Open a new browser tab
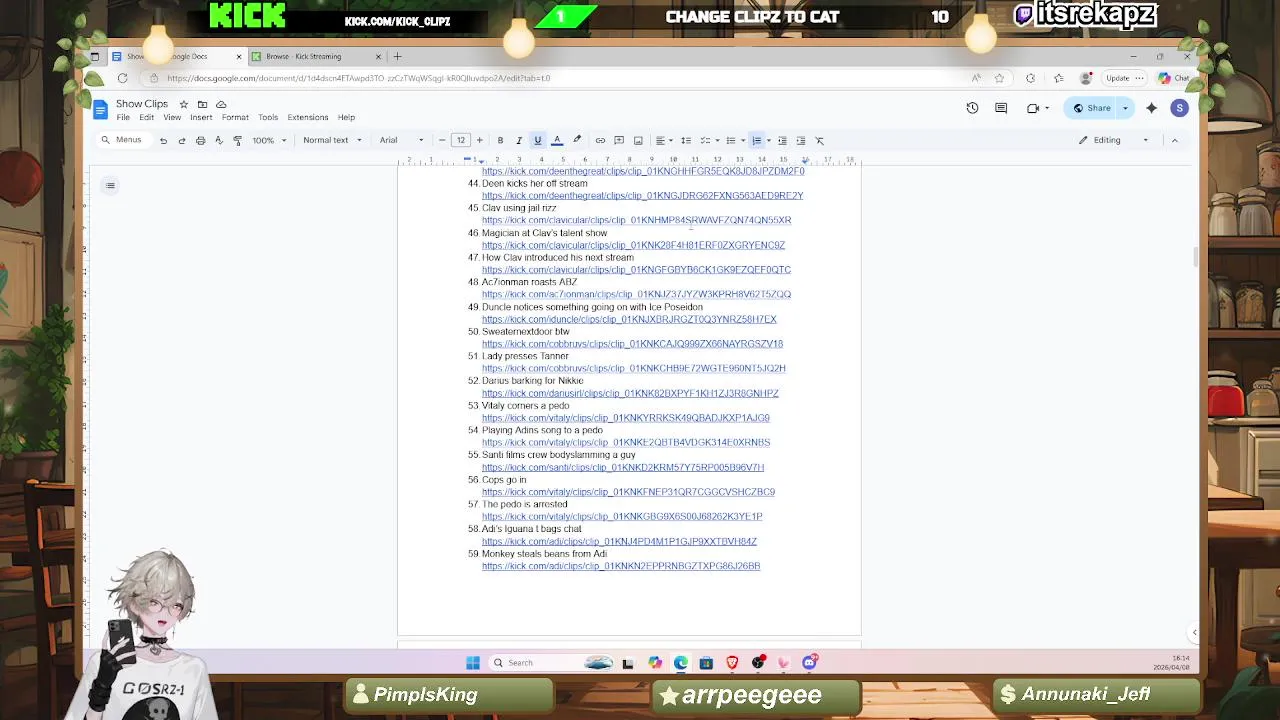 (397, 56)
